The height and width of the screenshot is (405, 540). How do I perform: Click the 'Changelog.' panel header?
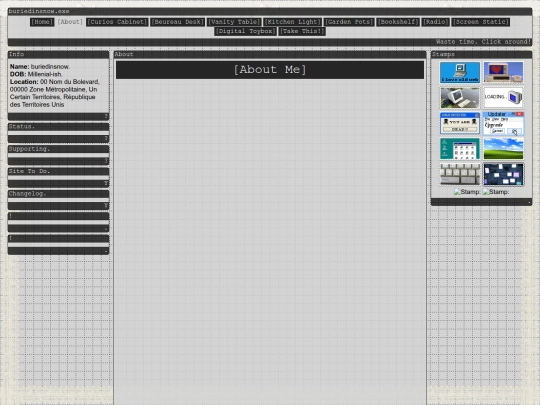coord(59,194)
